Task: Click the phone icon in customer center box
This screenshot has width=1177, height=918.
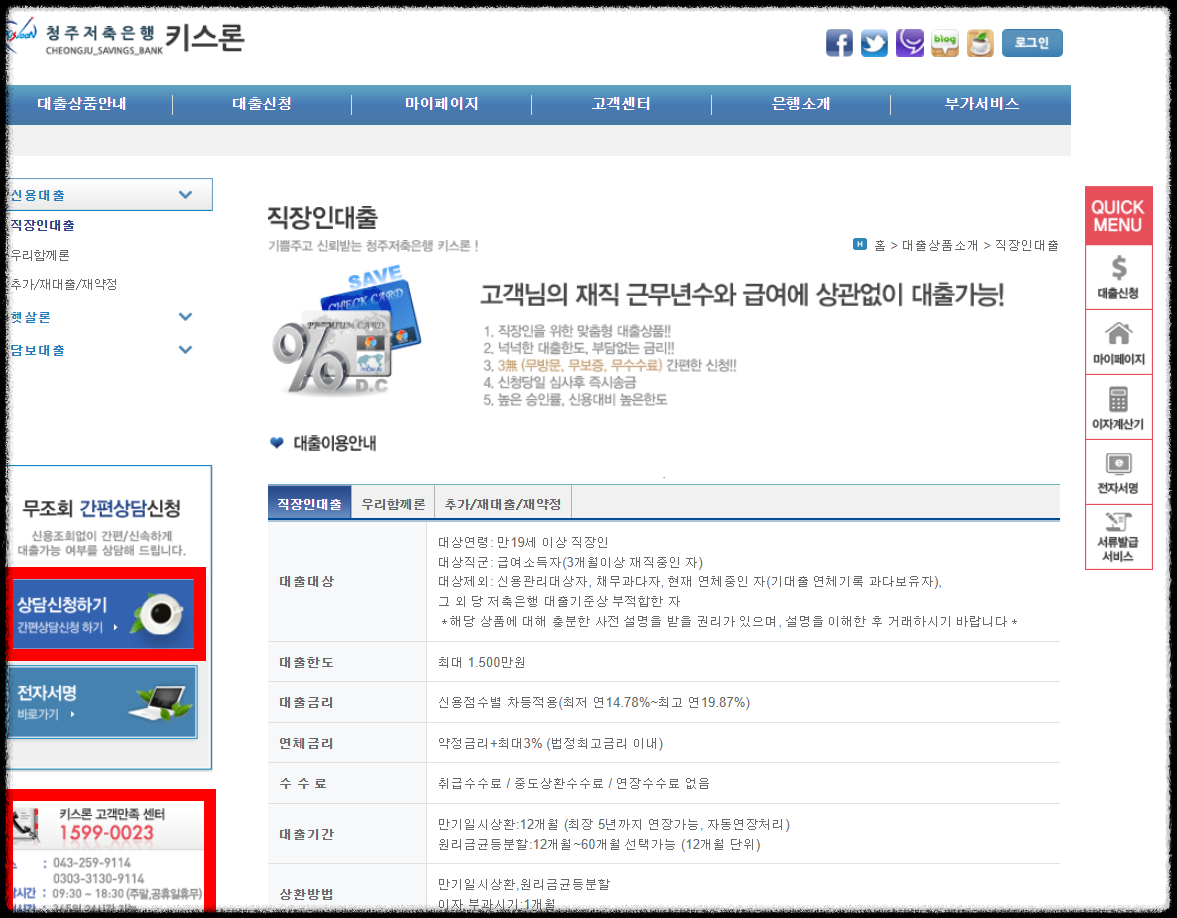Action: pos(26,824)
